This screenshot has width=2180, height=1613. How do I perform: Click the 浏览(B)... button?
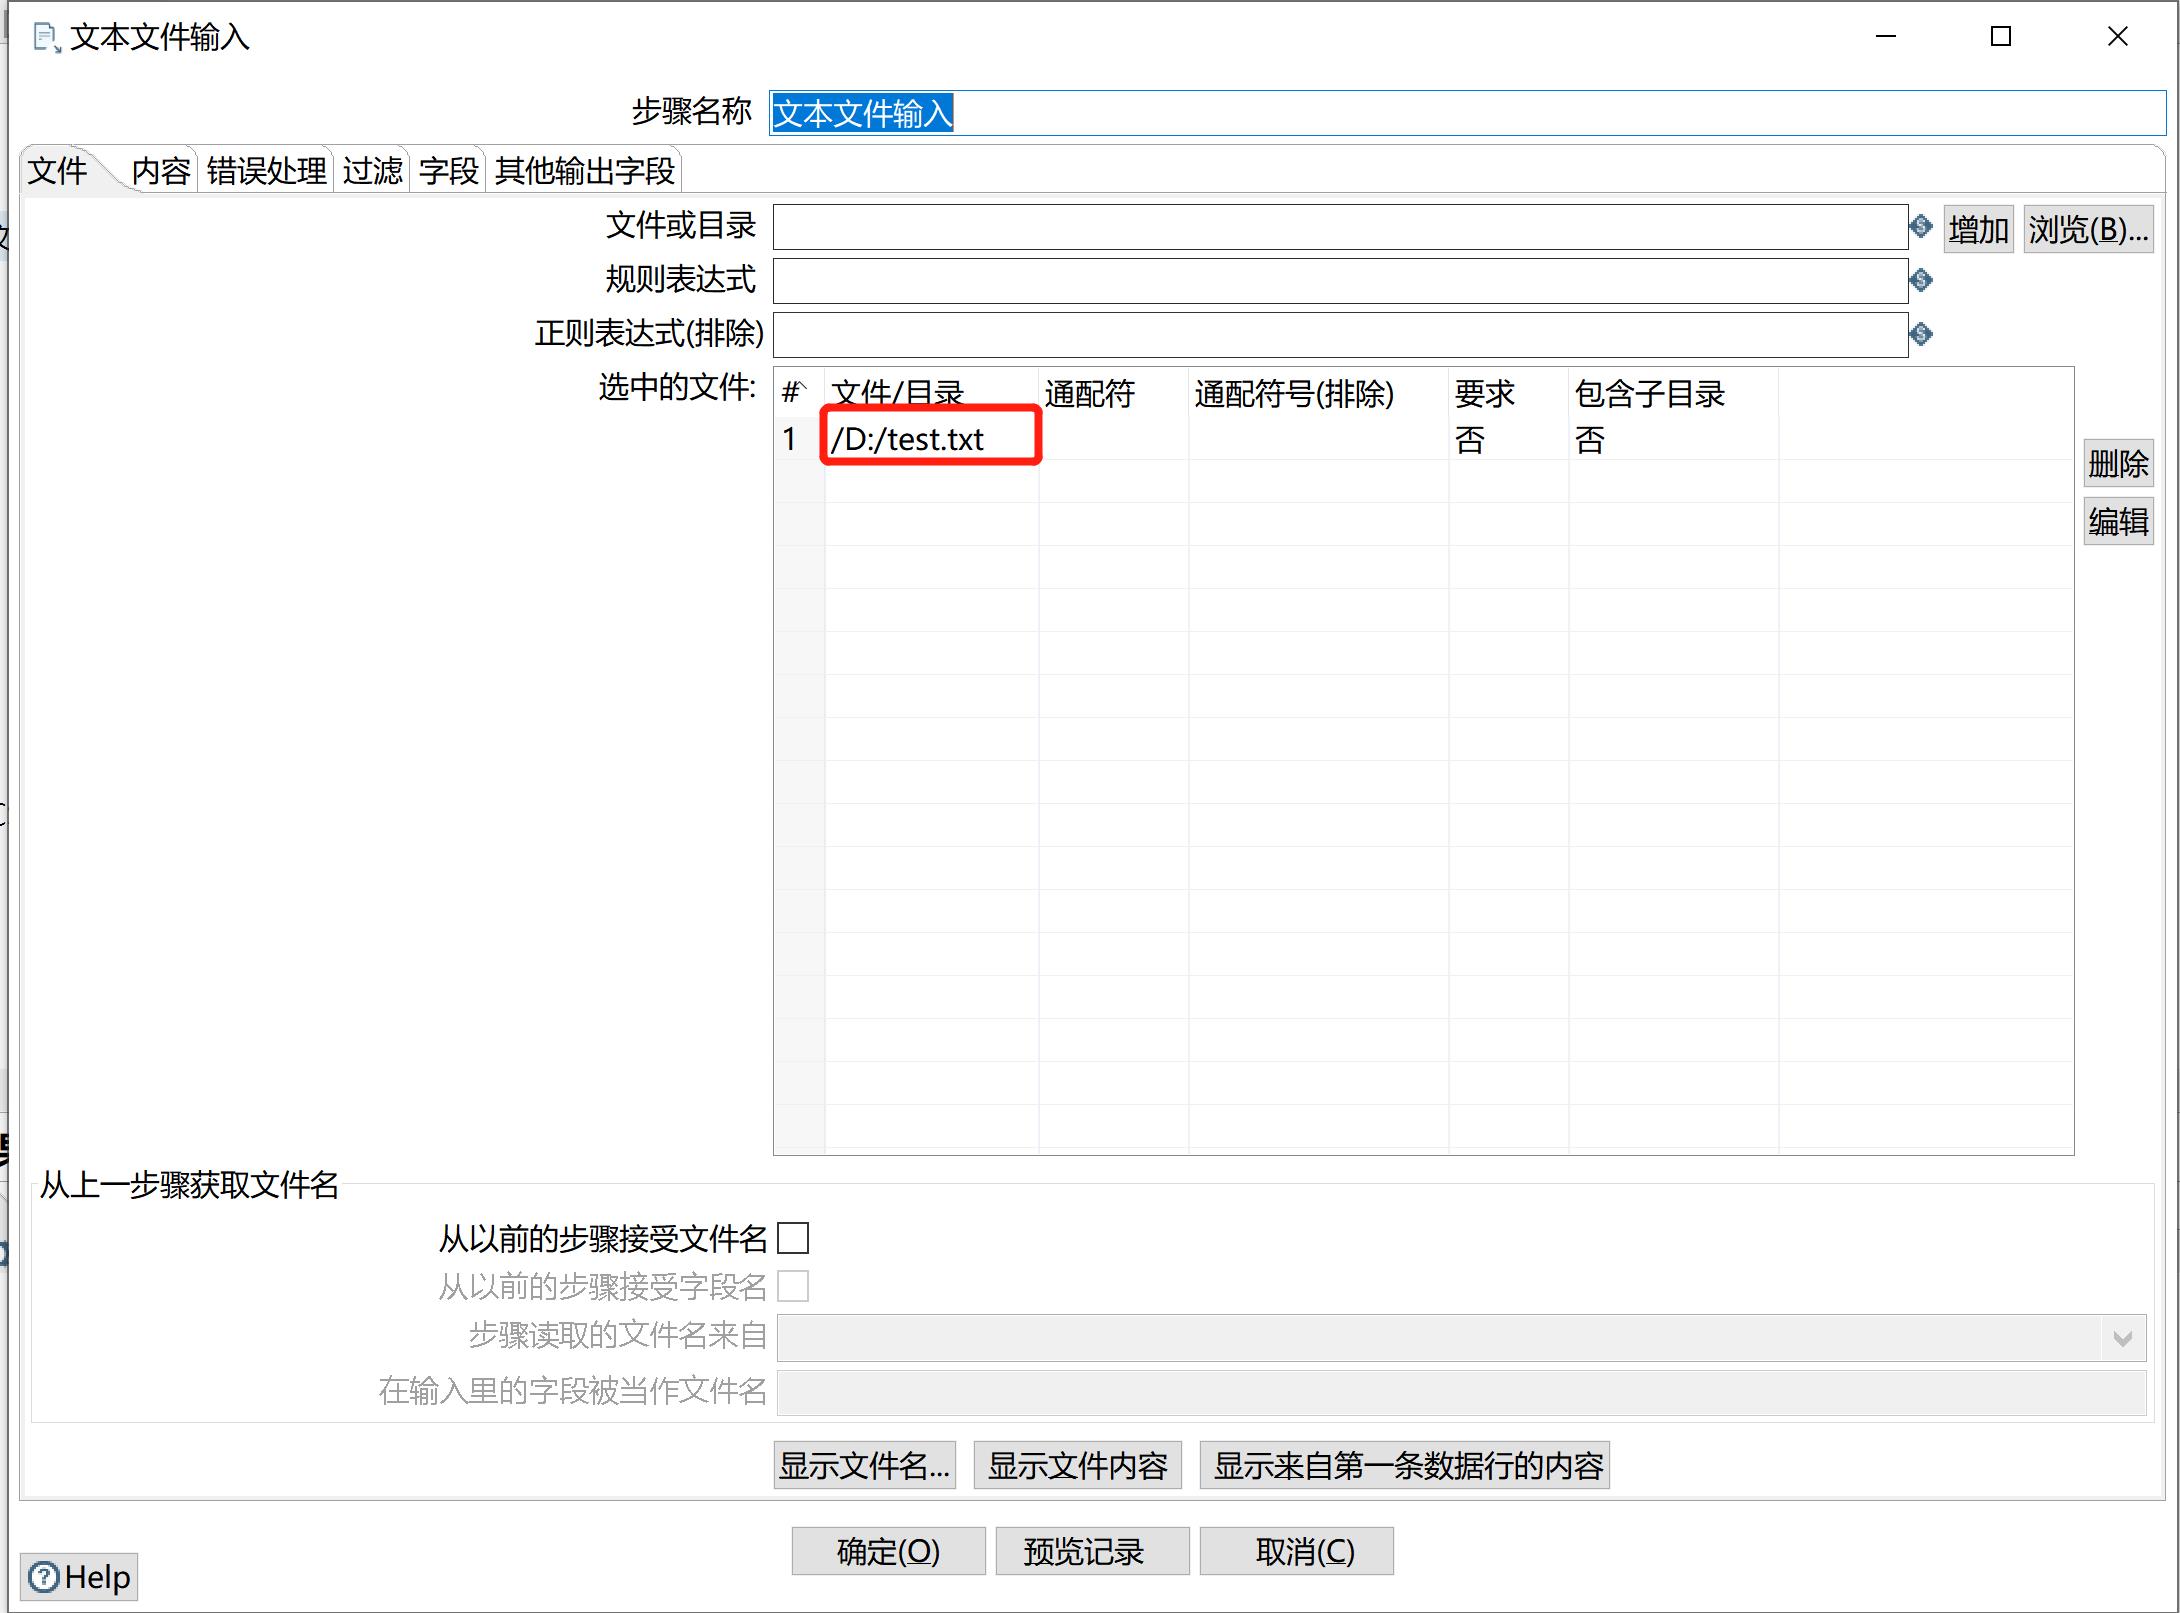(x=2088, y=230)
